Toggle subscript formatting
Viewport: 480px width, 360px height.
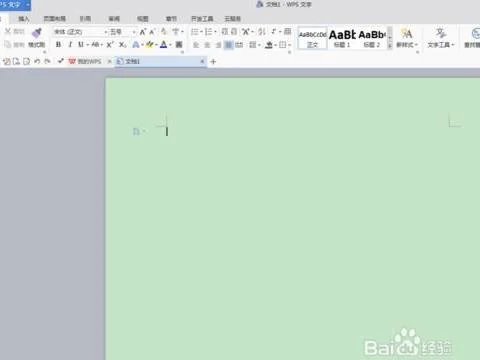coord(122,44)
